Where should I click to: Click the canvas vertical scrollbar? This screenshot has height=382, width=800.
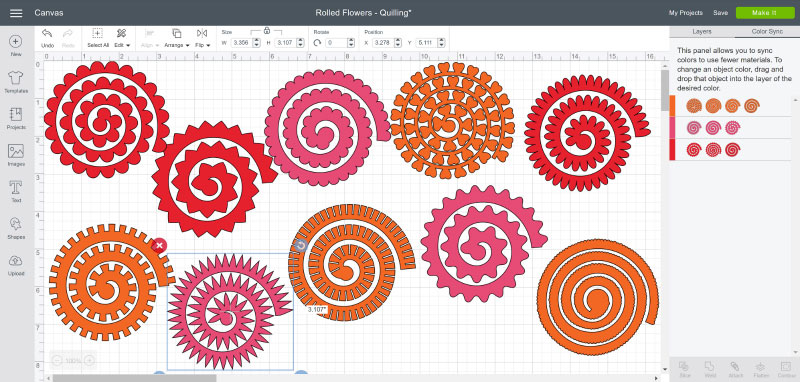coord(664,90)
